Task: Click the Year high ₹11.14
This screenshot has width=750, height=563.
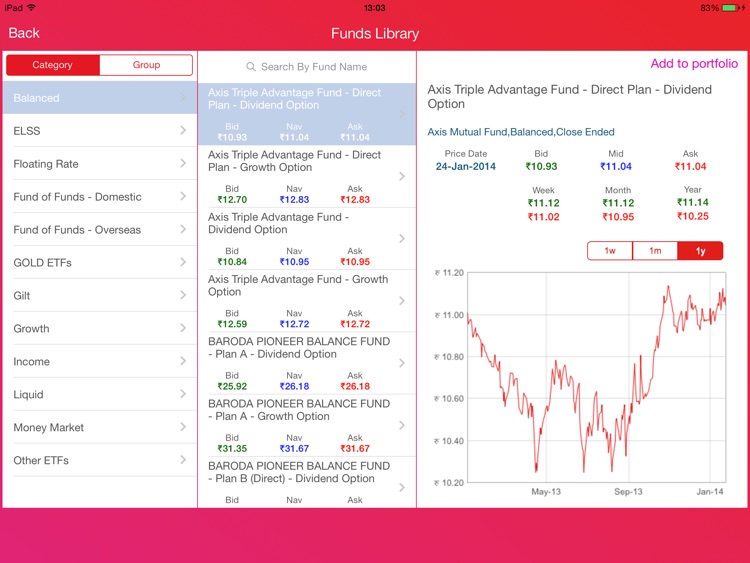Action: (693, 202)
